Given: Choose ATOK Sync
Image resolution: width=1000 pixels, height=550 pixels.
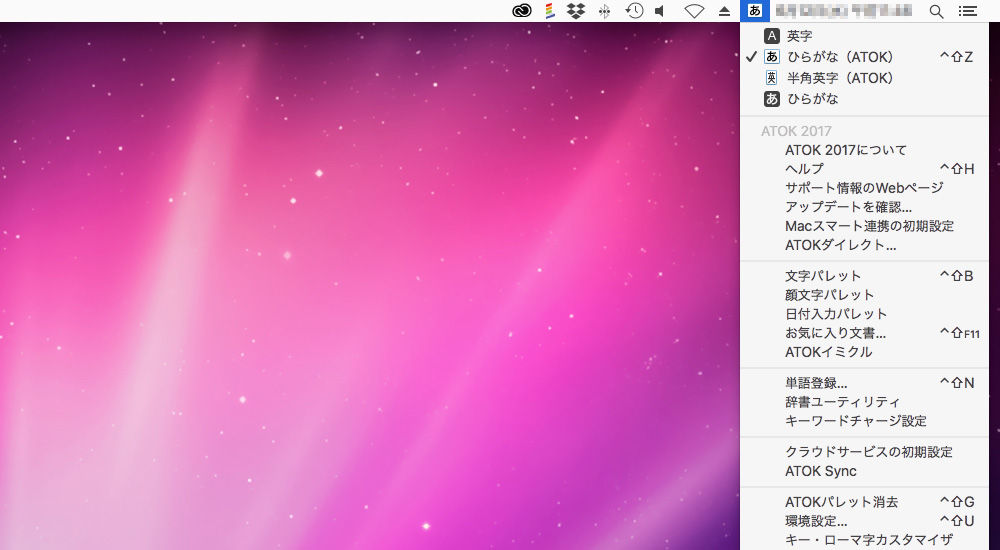Looking at the screenshot, I should click(x=864, y=472).
